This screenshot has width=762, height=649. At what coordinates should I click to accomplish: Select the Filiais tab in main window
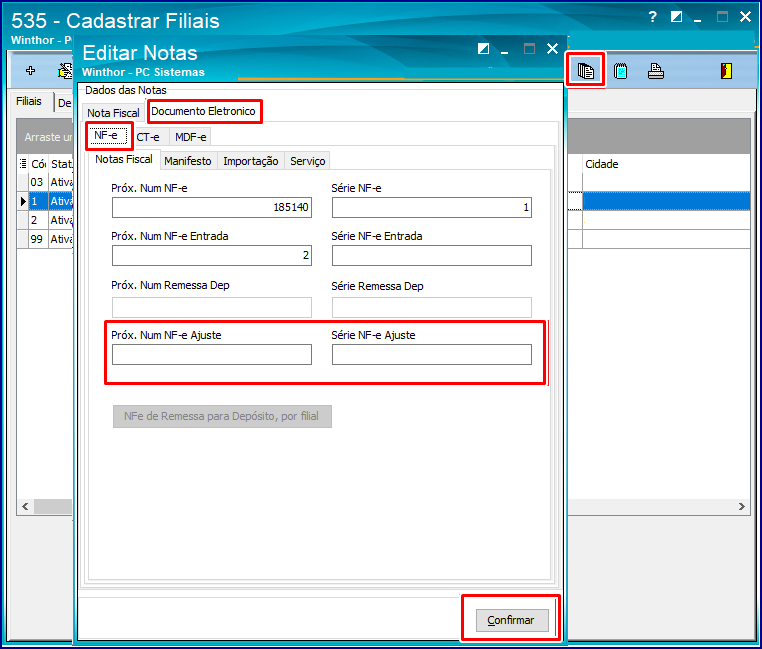click(x=29, y=101)
